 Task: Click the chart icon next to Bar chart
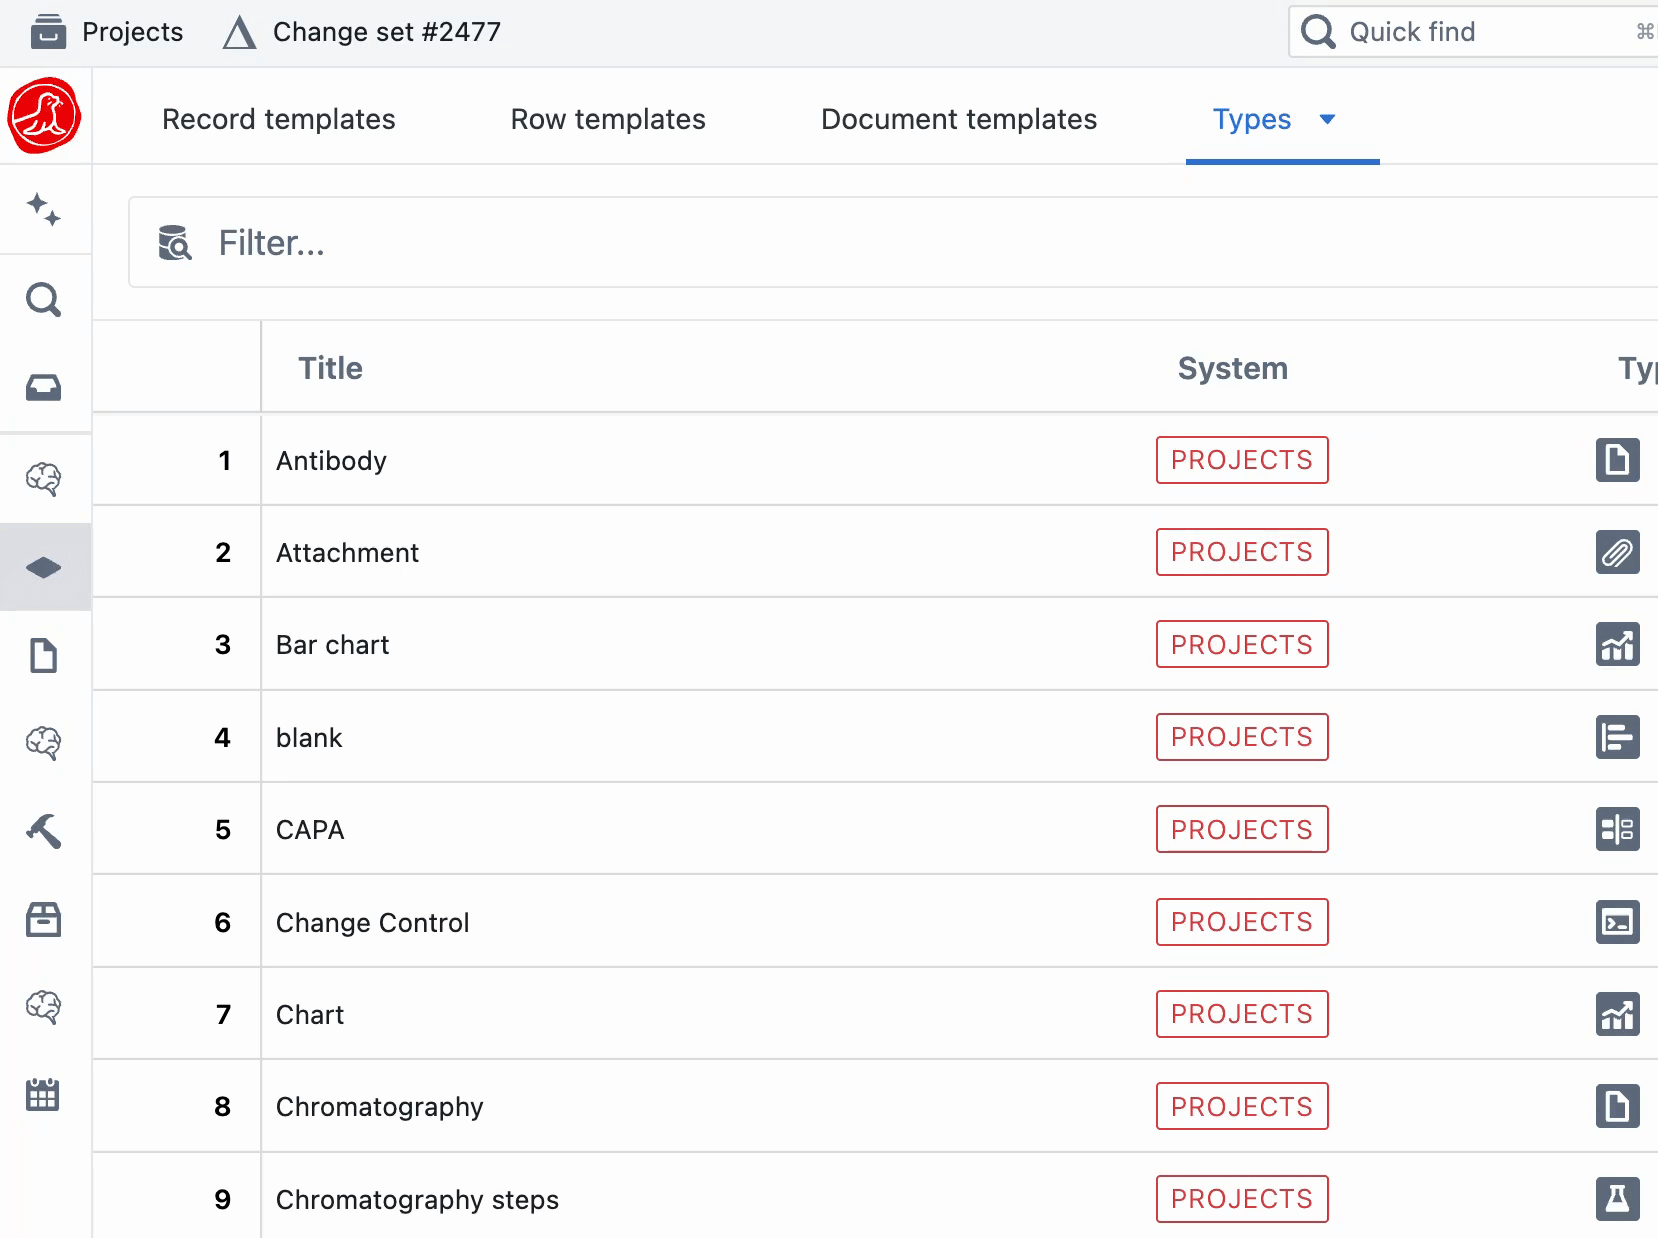coord(1617,644)
